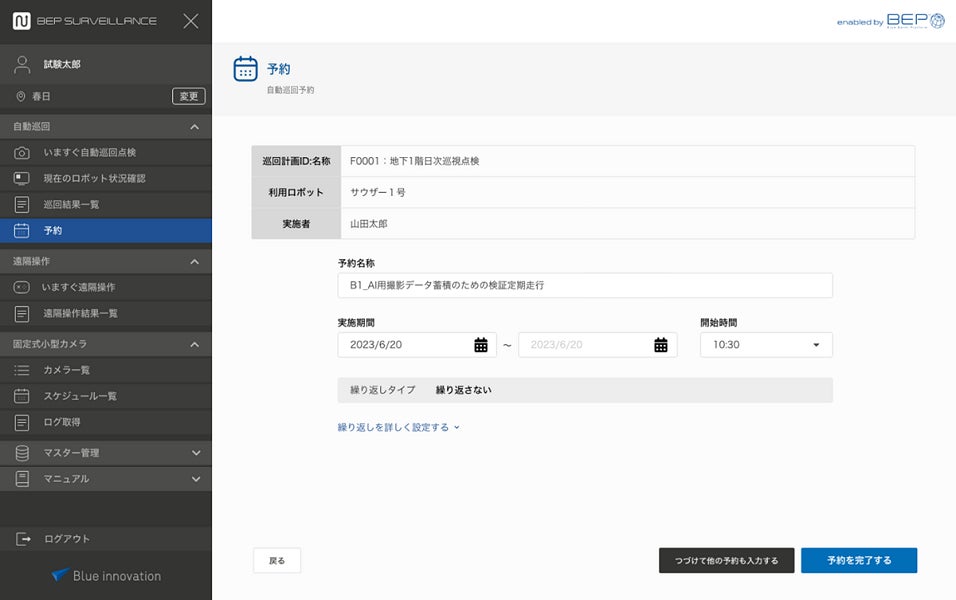Click the document icon for 巡回結果一覧

[x=22, y=204]
